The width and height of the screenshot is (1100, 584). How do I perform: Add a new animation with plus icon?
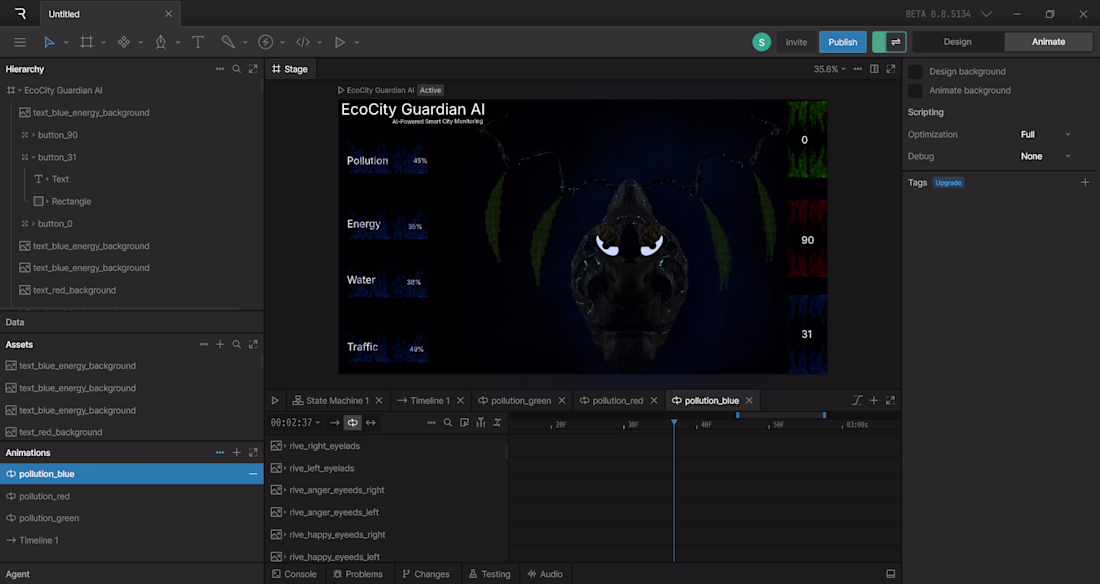(236, 453)
